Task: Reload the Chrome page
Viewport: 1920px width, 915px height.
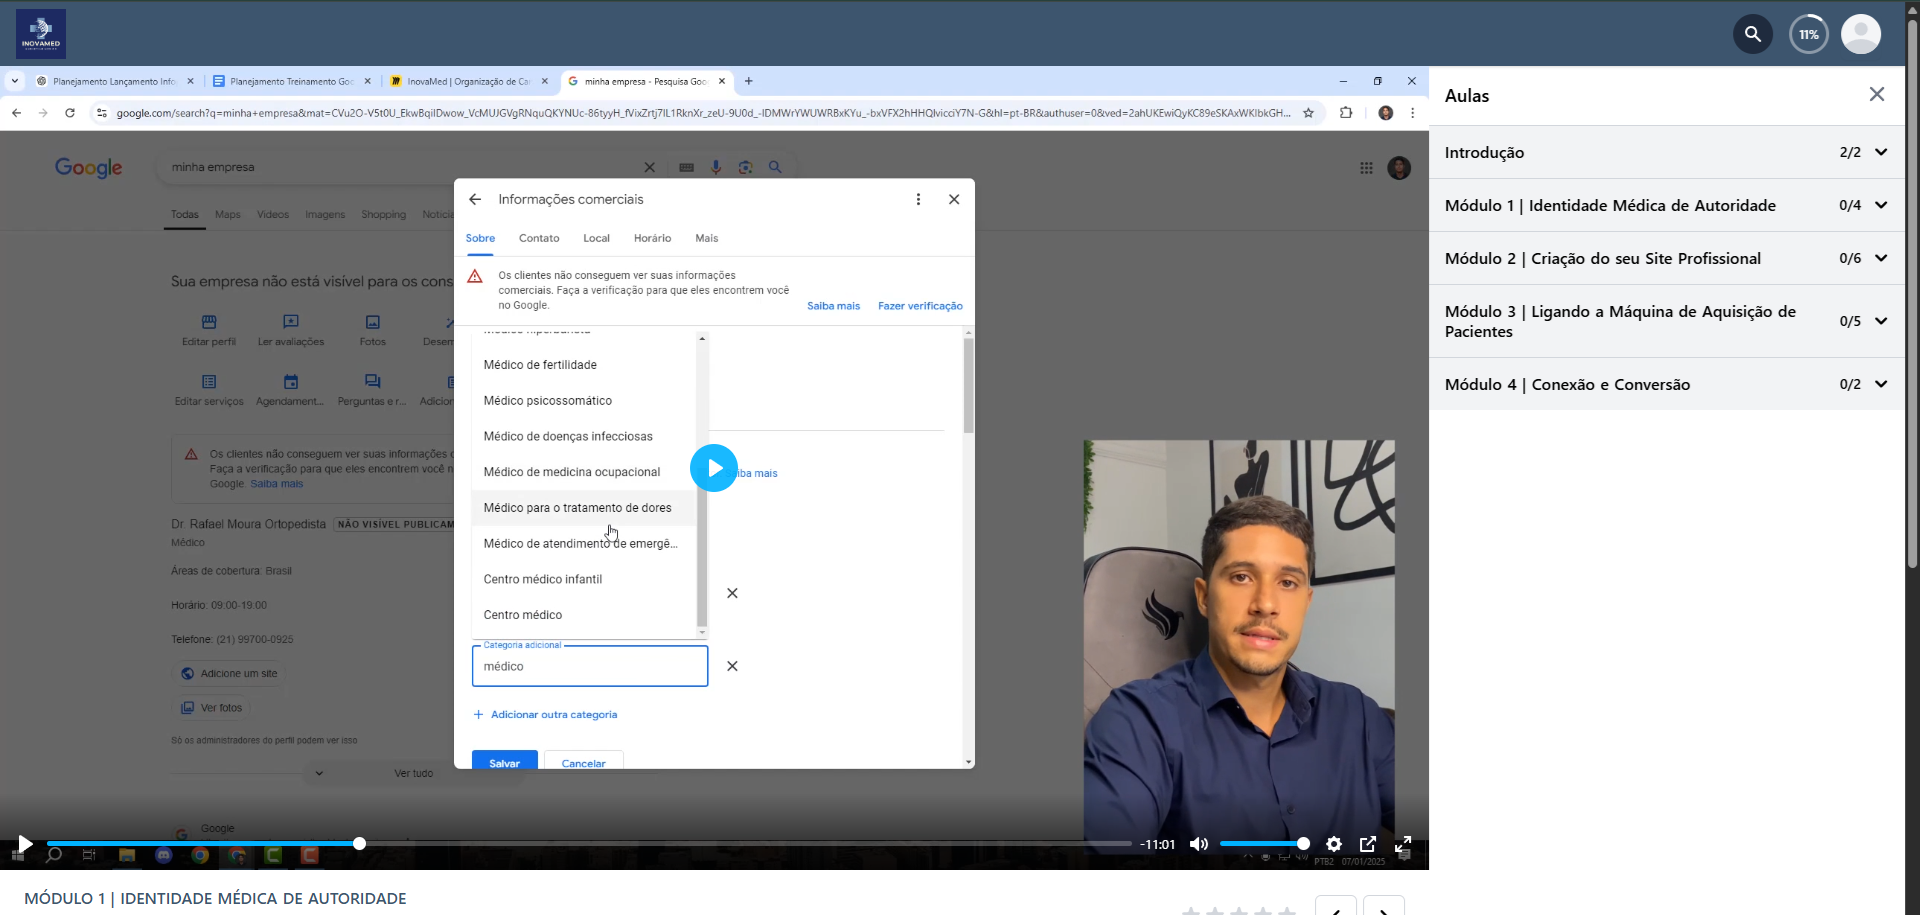Action: [x=70, y=113]
